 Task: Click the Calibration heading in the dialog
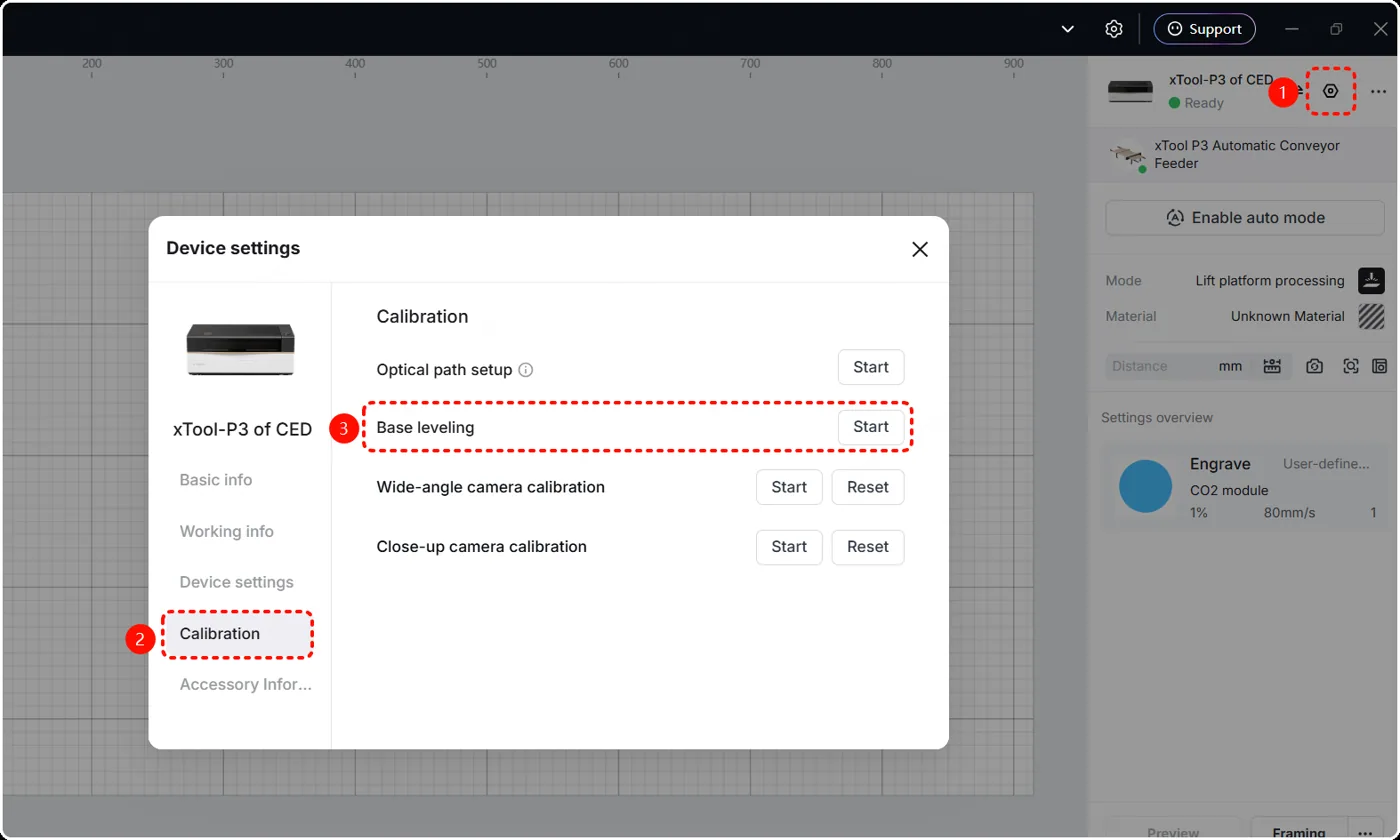pyautogui.click(x=422, y=317)
